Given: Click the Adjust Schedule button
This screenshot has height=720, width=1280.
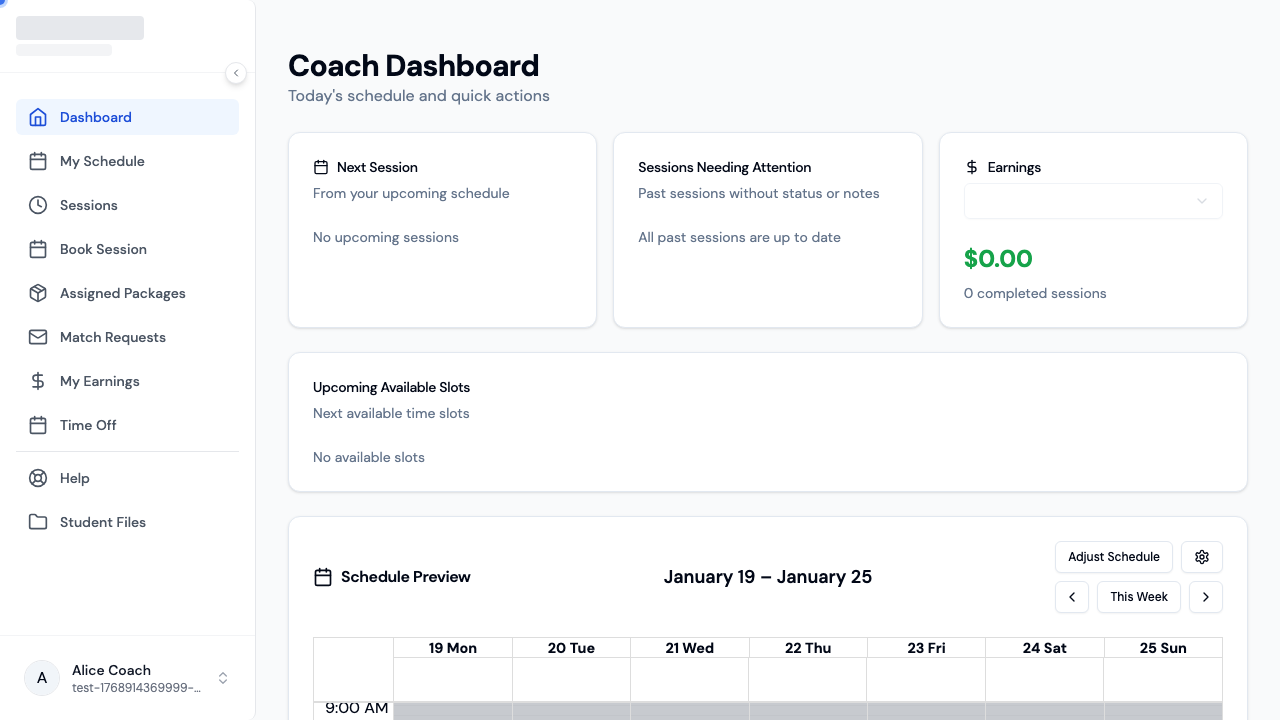Looking at the screenshot, I should [1114, 557].
